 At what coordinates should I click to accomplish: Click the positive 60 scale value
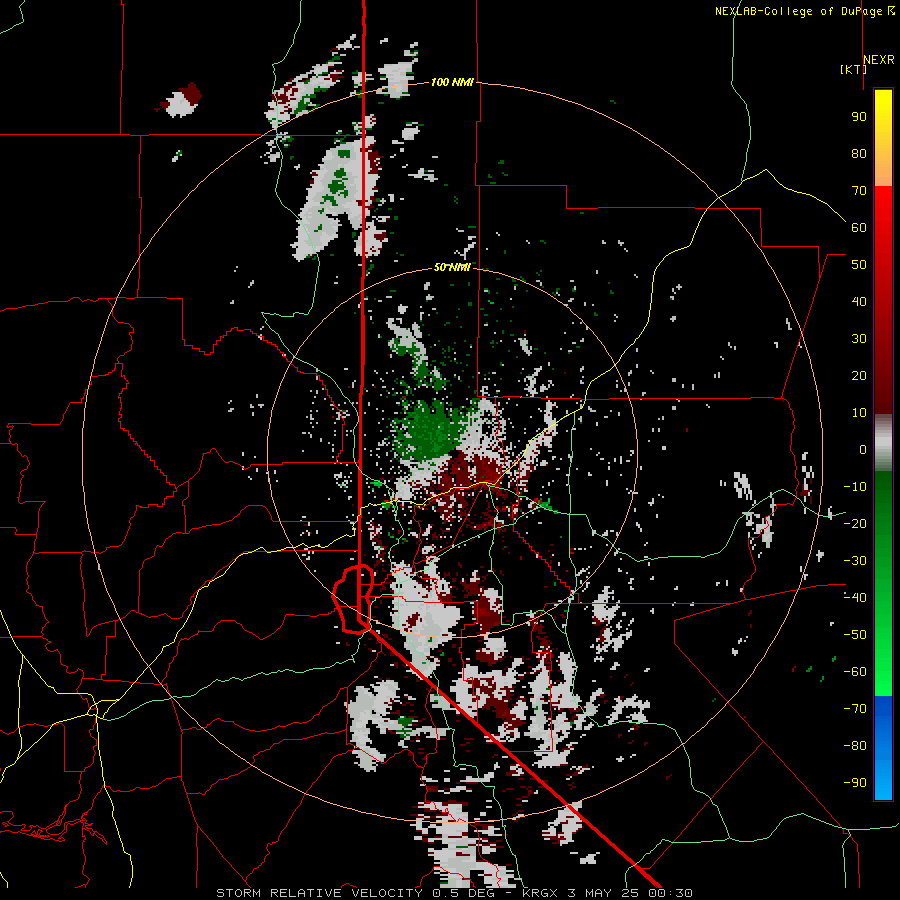(x=859, y=227)
